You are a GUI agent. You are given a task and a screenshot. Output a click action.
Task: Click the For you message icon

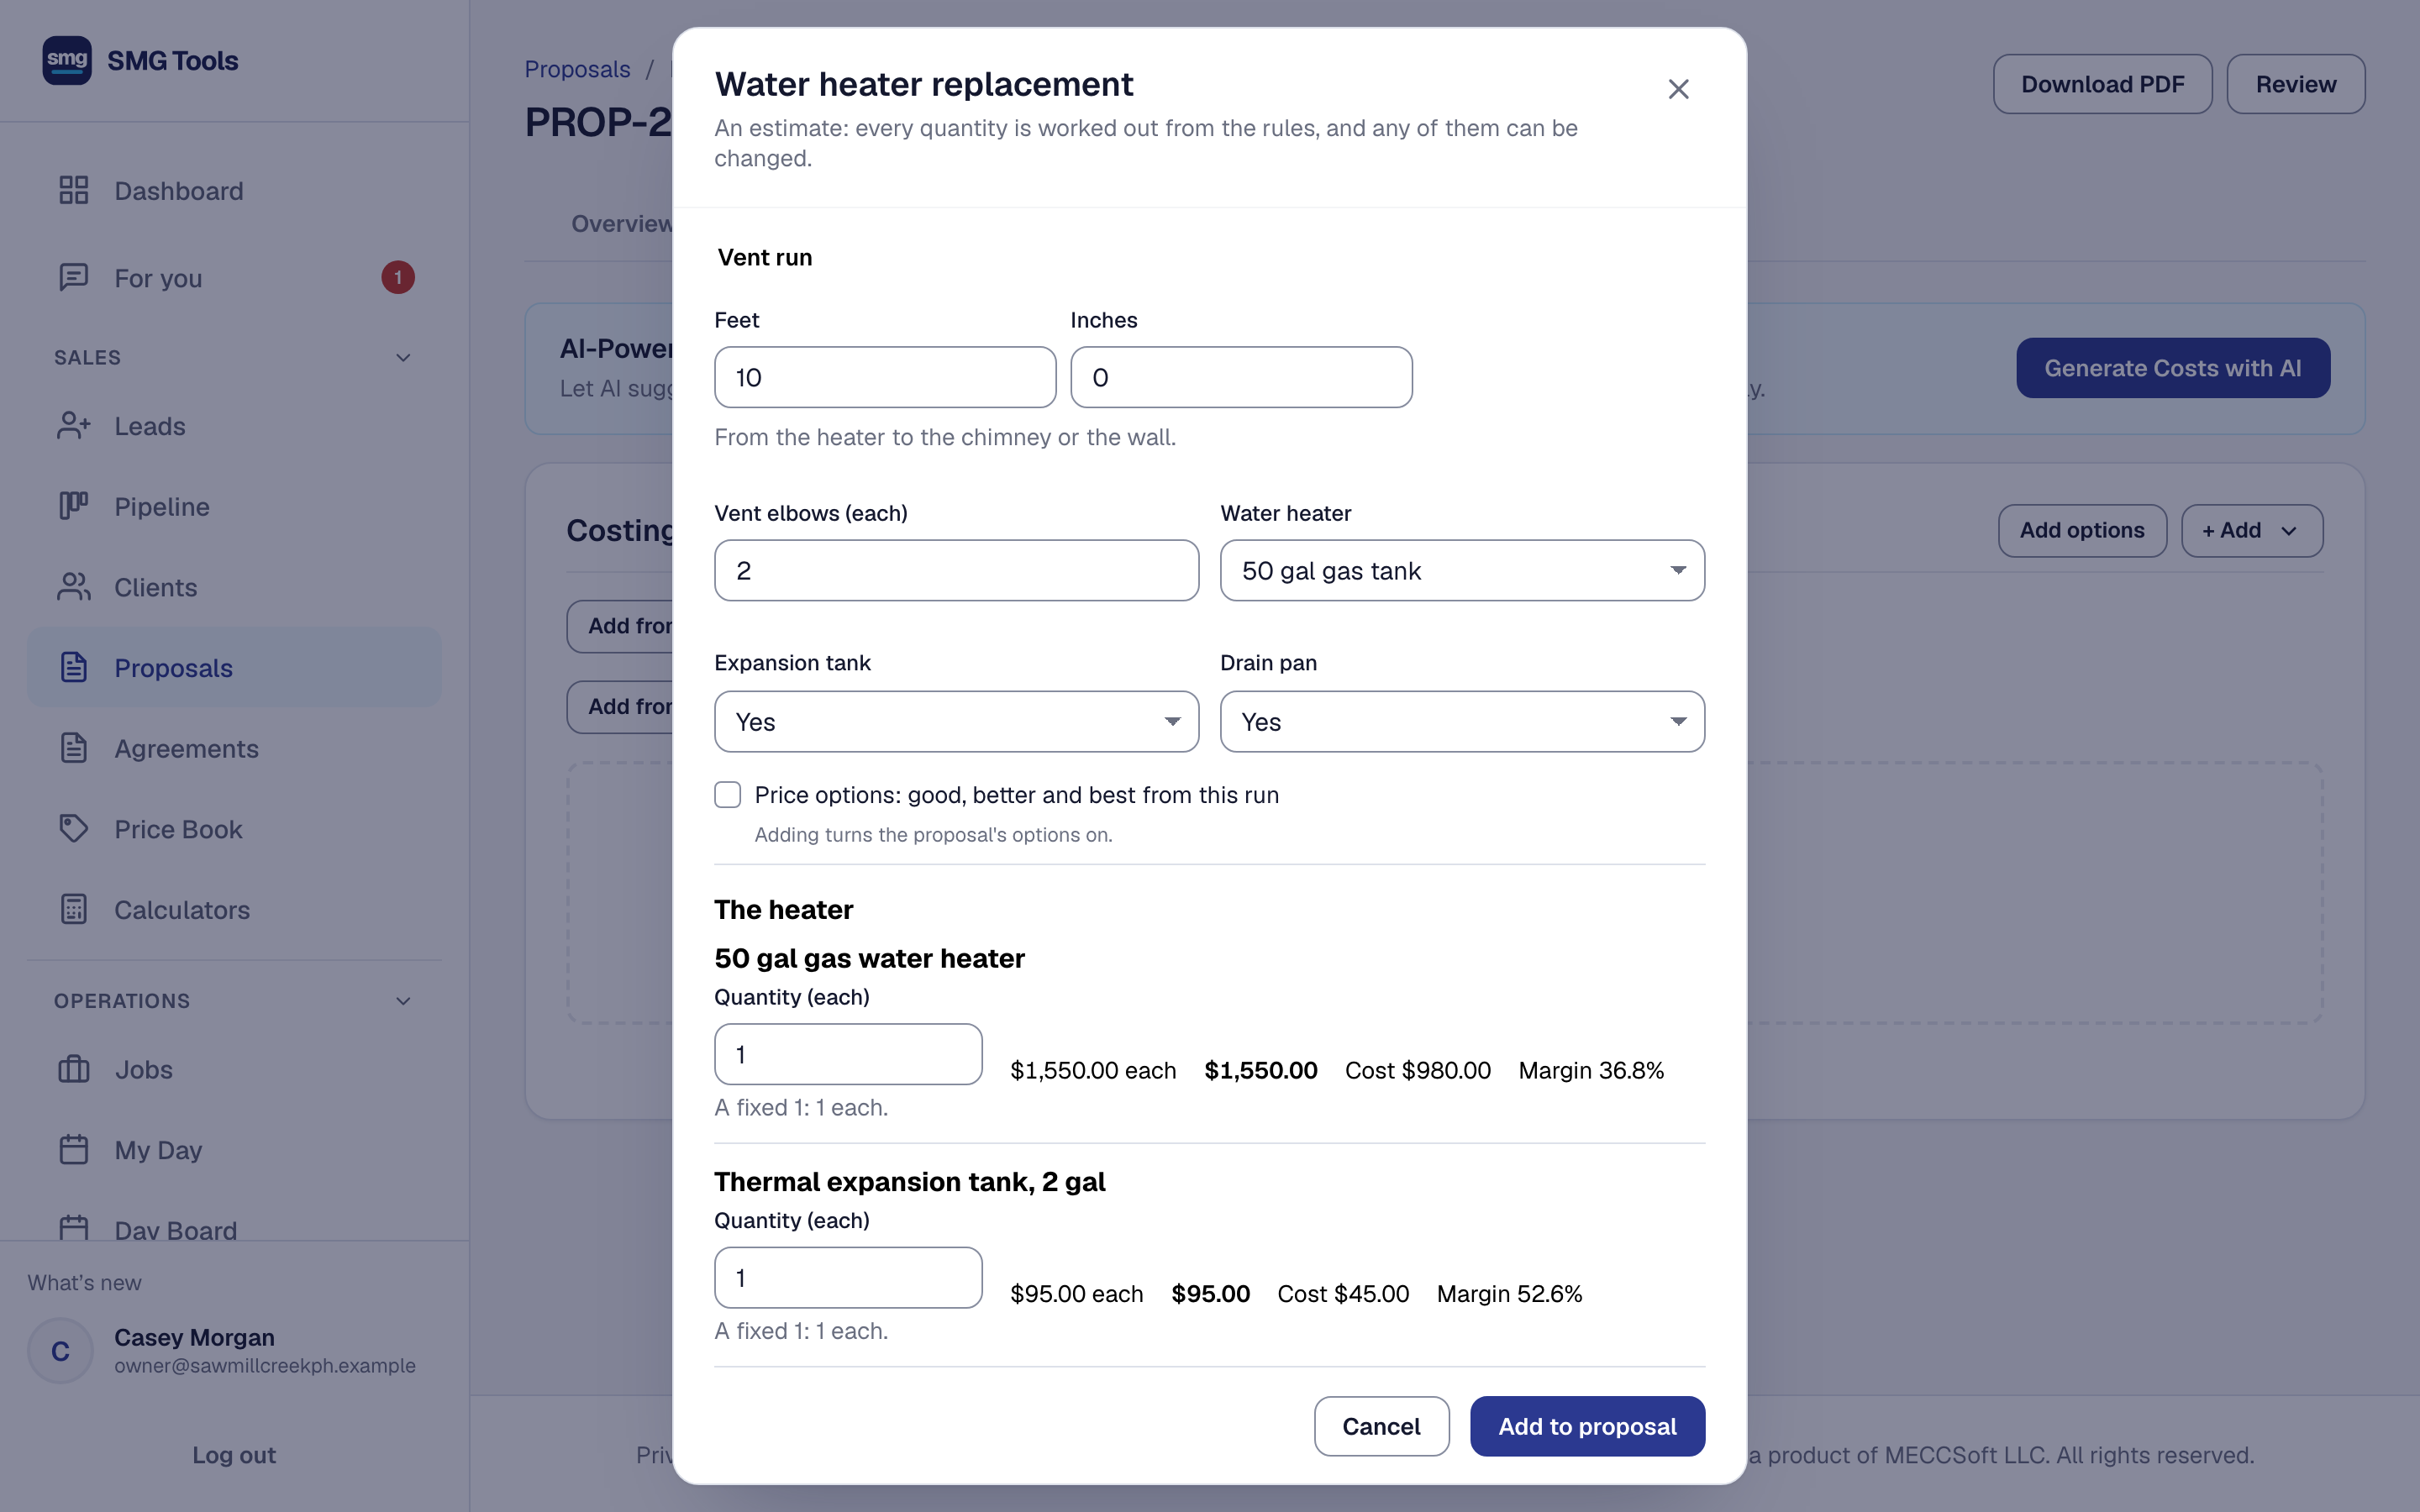(x=74, y=277)
